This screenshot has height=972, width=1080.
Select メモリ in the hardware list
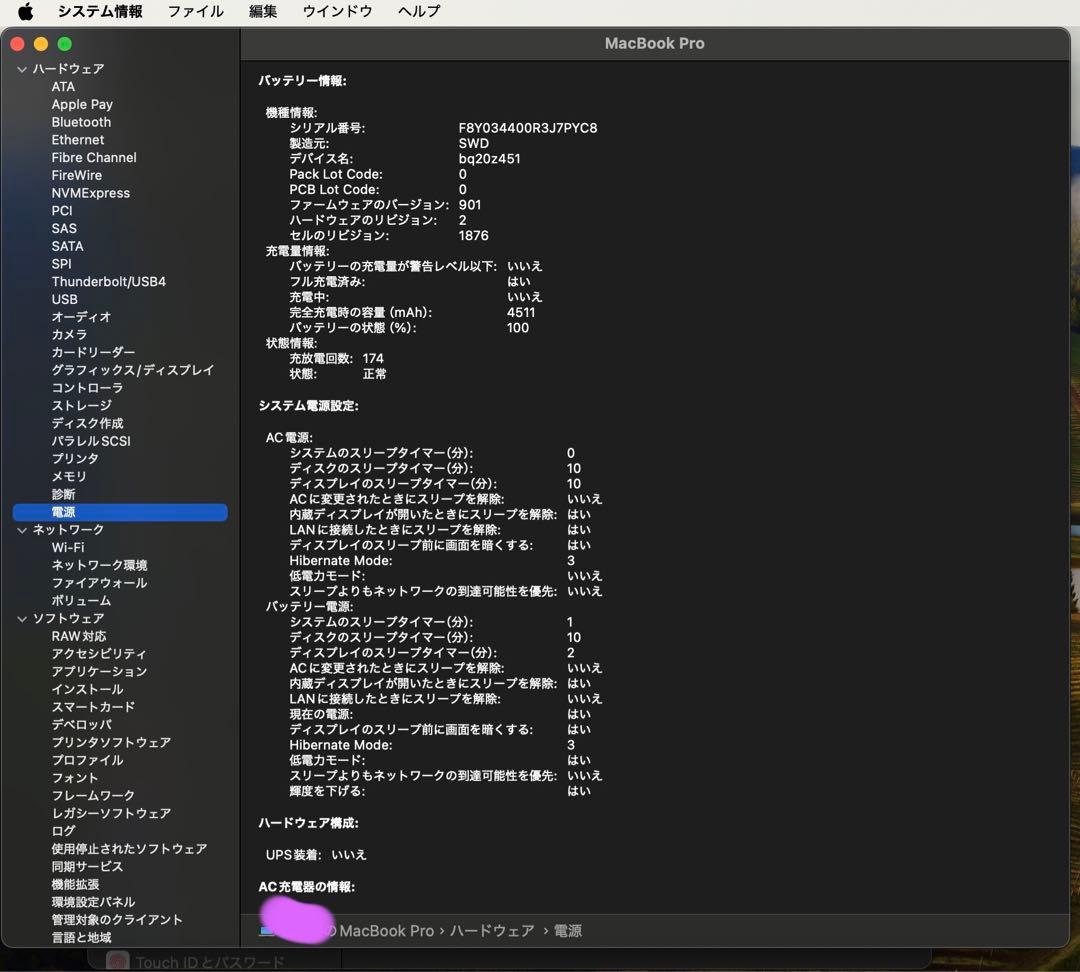click(68, 476)
